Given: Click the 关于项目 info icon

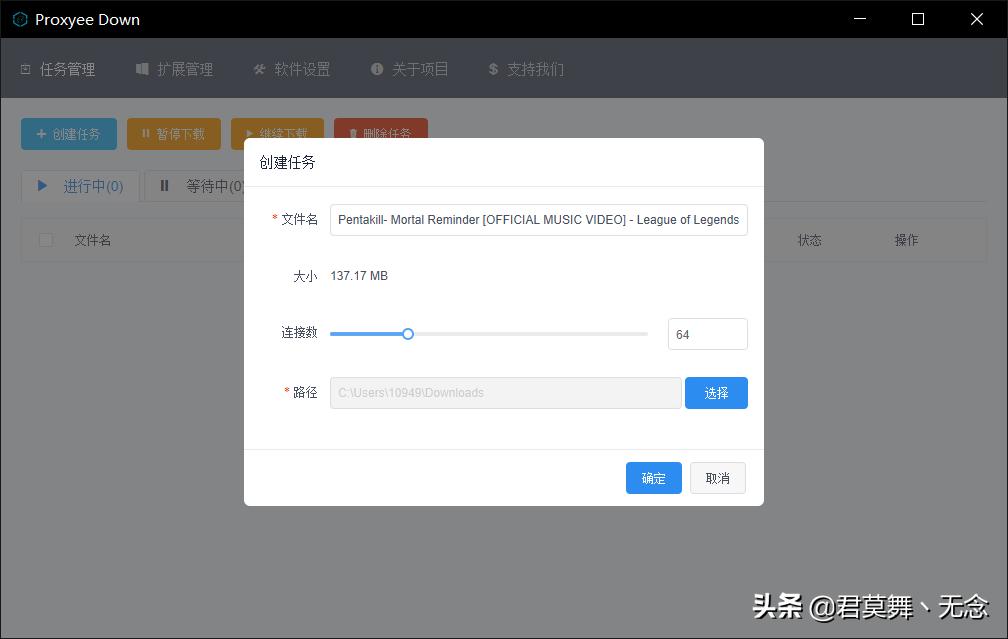Looking at the screenshot, I should pyautogui.click(x=377, y=69).
